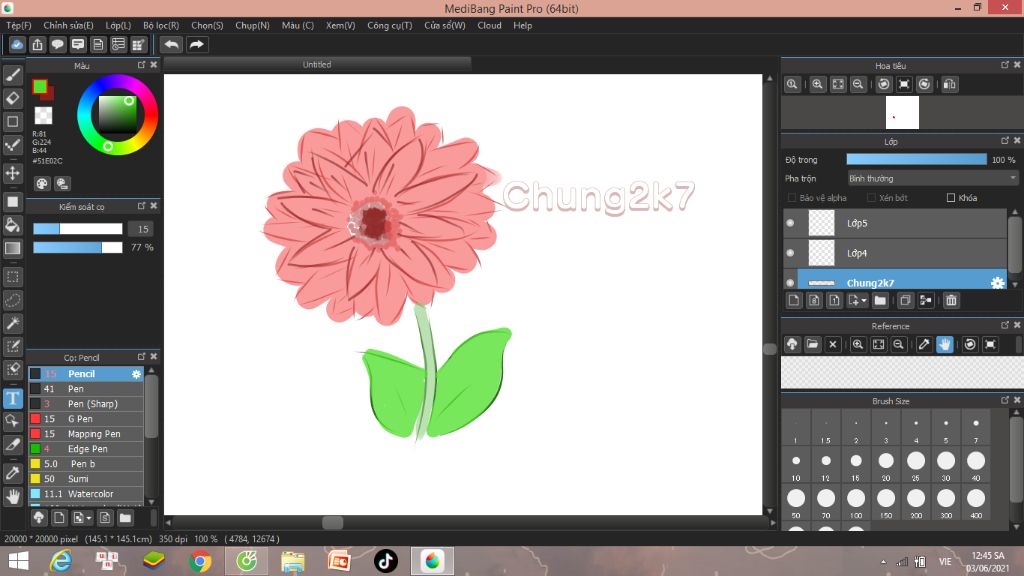Activate the rectangular Select tool

click(12, 277)
